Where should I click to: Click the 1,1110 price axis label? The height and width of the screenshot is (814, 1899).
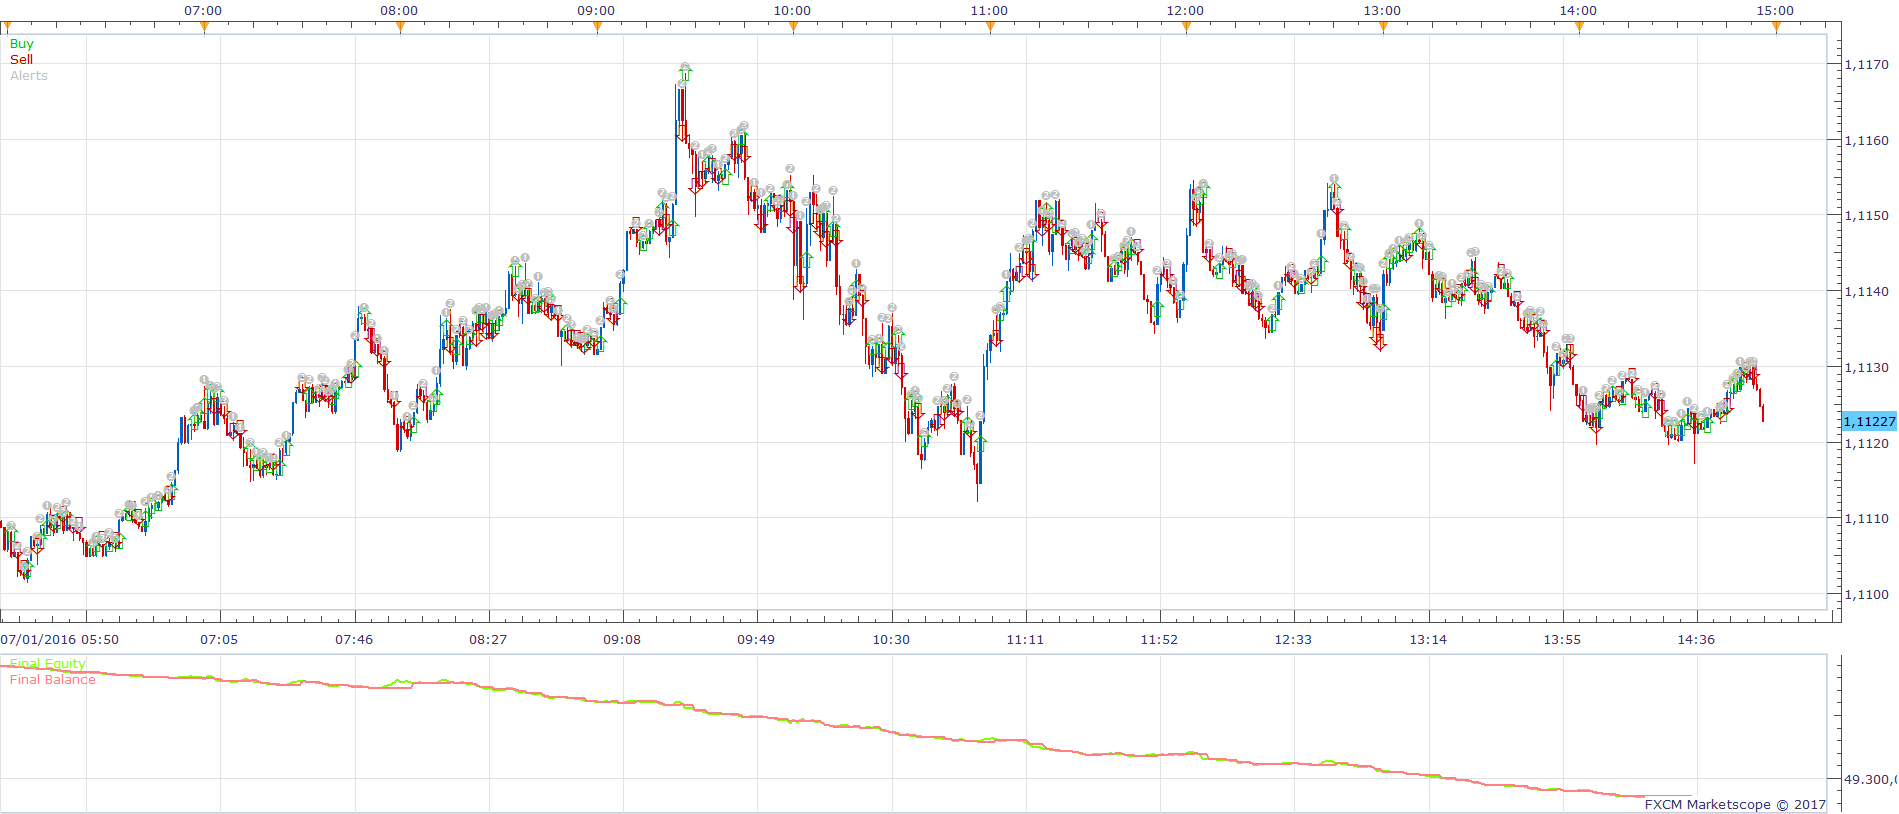pyautogui.click(x=1867, y=519)
